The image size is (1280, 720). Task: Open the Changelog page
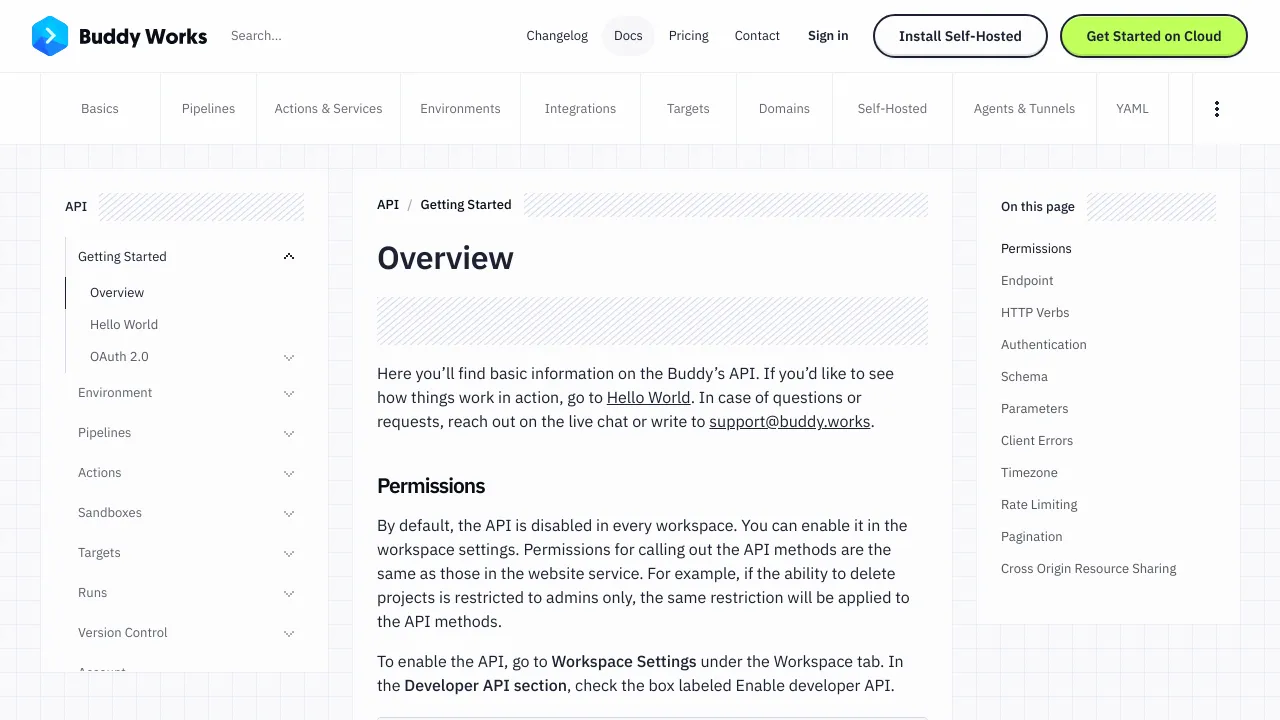point(557,36)
